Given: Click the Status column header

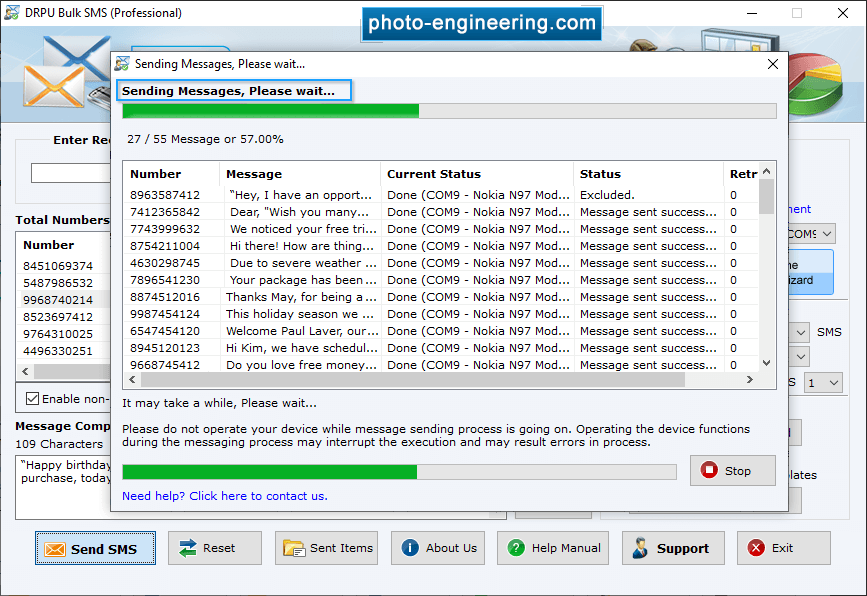Looking at the screenshot, I should 649,174.
